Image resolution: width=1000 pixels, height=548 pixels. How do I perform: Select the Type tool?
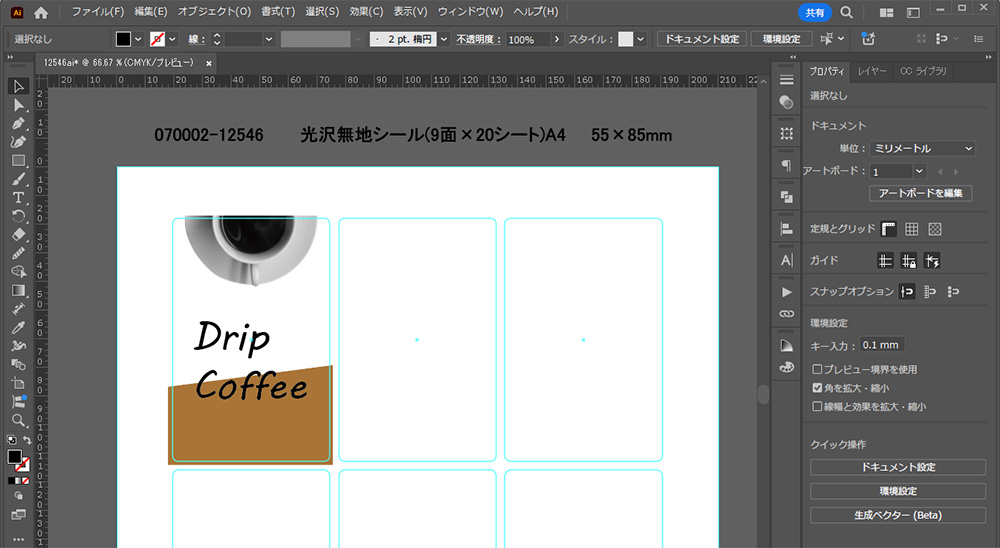click(18, 197)
